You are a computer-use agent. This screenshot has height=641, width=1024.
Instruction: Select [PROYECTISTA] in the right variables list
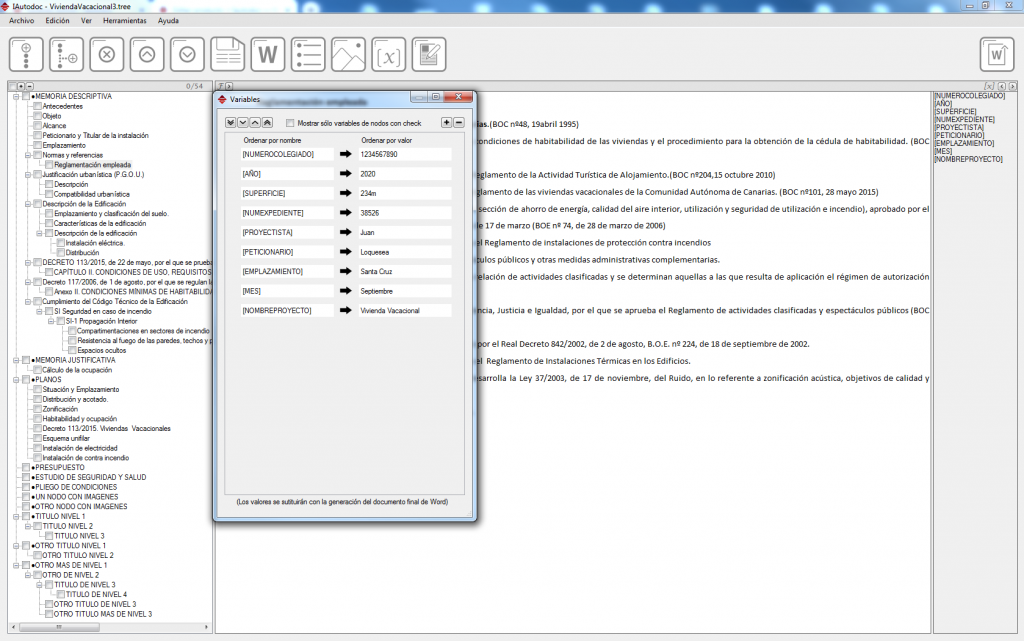click(959, 127)
